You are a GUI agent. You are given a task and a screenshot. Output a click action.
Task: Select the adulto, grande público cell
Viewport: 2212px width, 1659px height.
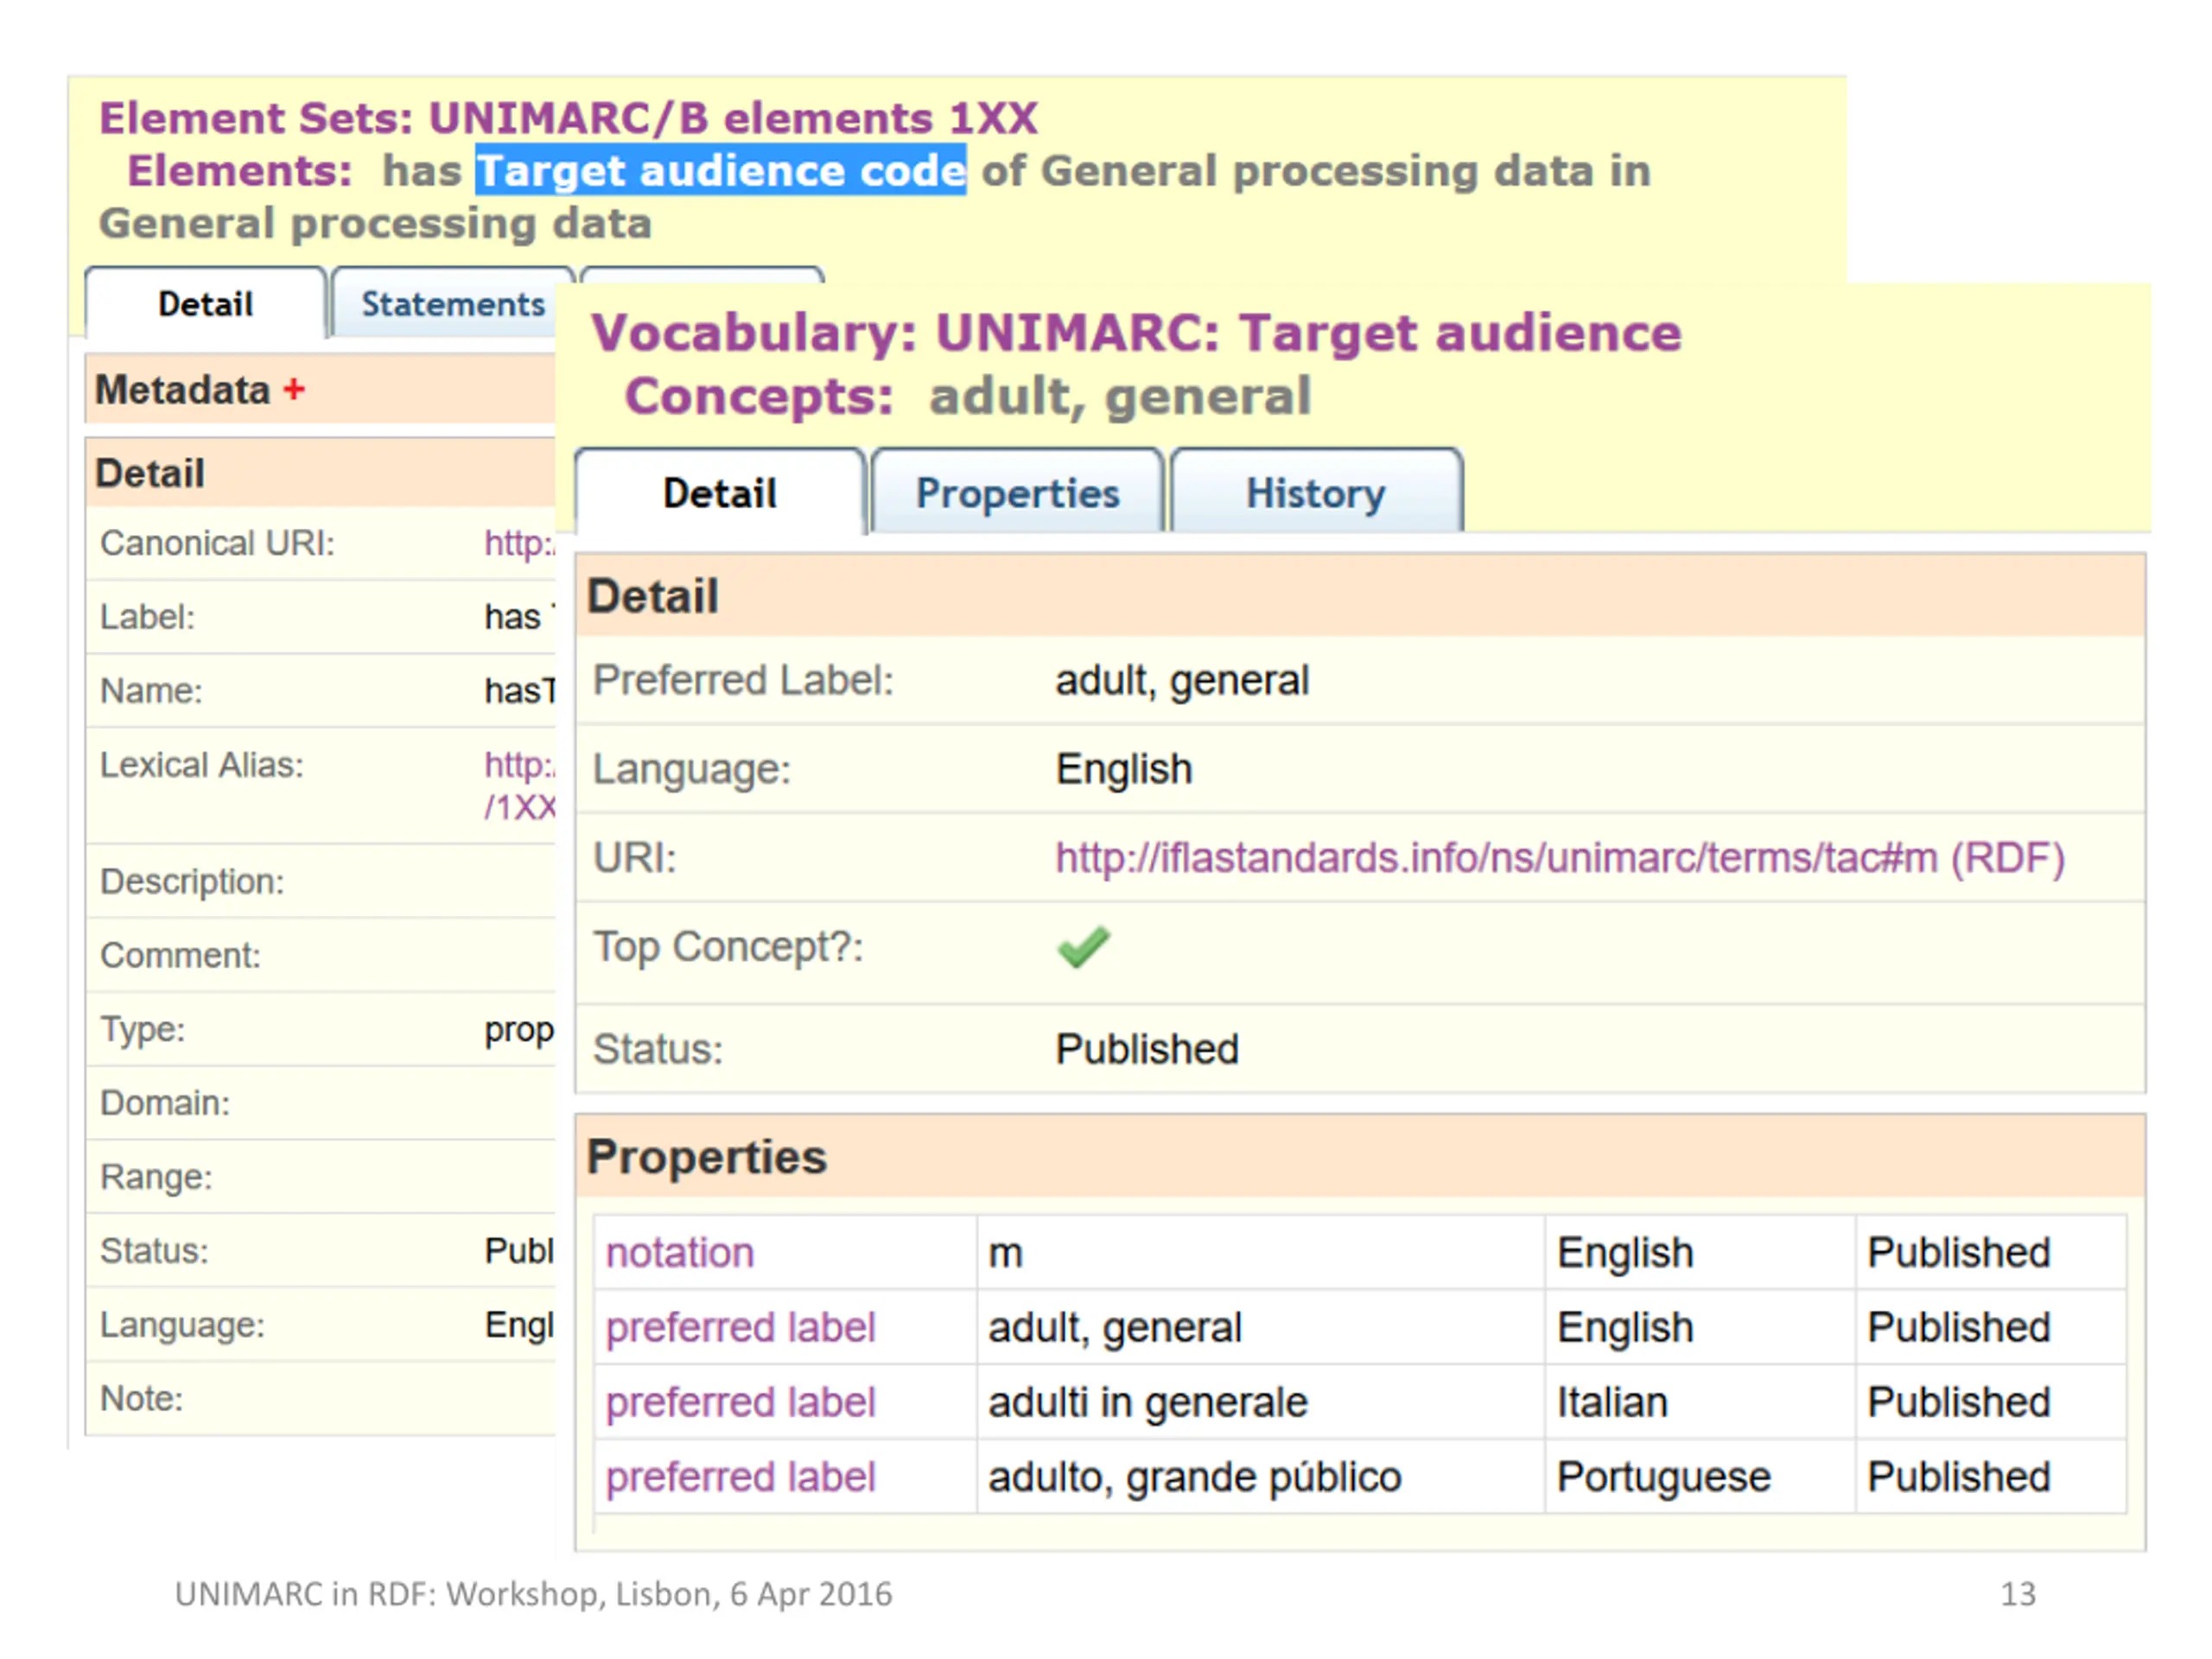1260,1478
